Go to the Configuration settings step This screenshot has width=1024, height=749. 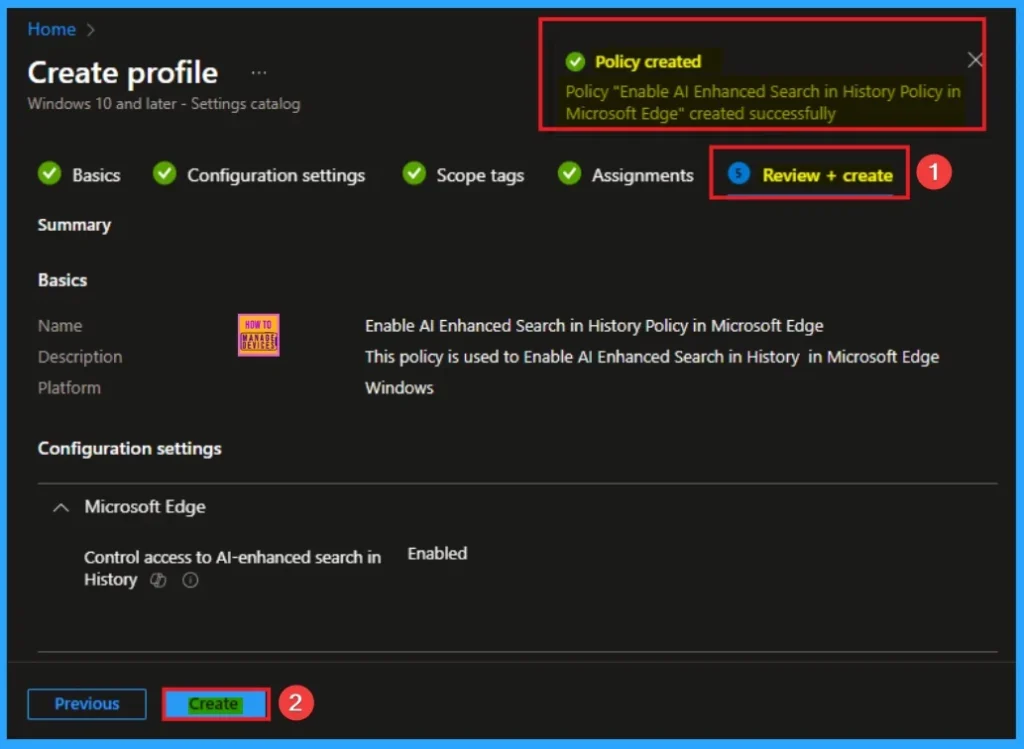click(x=276, y=175)
